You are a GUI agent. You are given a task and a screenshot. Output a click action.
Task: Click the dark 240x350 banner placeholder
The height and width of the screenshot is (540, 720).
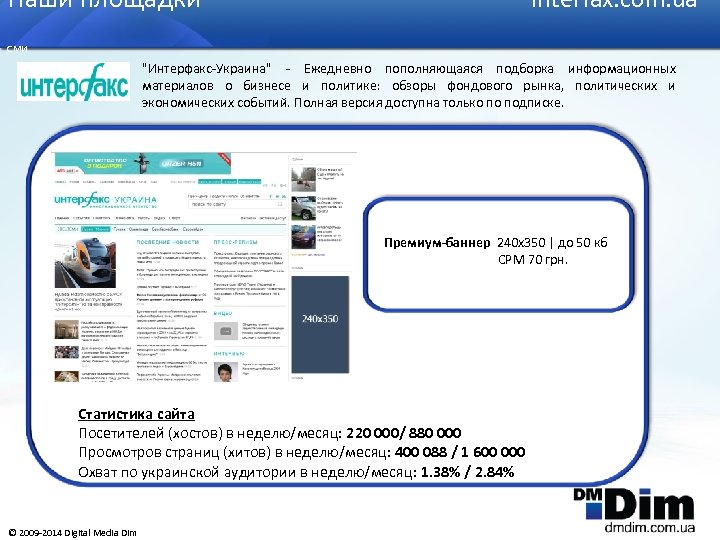(320, 324)
